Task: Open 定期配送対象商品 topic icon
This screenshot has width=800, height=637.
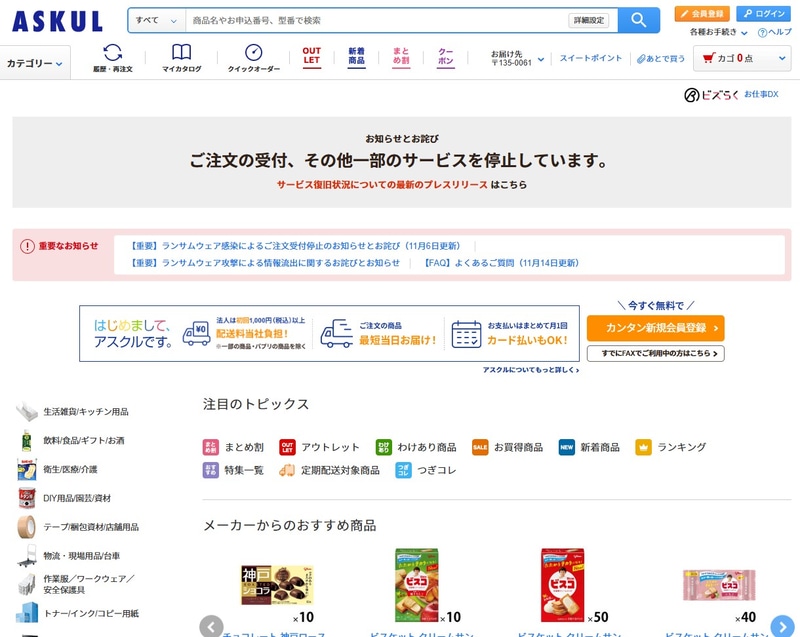Action: tap(287, 470)
